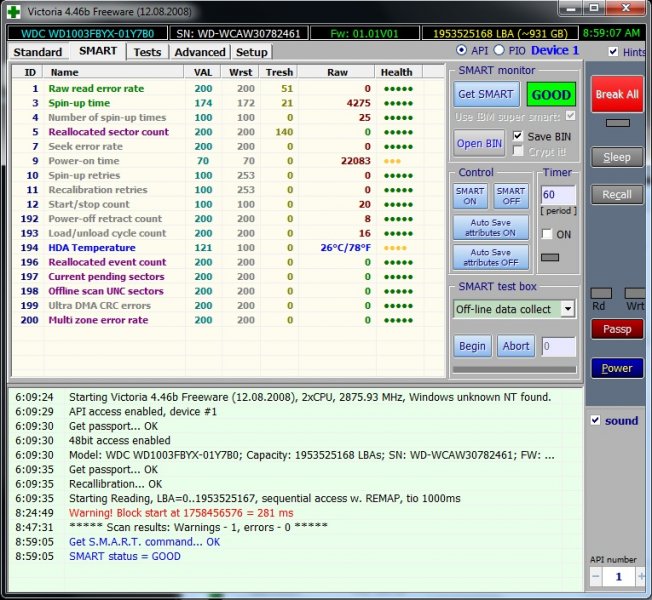Viewport: 652px width, 600px height.
Task: Click the yellow health dots for Power-on time
Action: click(x=393, y=161)
